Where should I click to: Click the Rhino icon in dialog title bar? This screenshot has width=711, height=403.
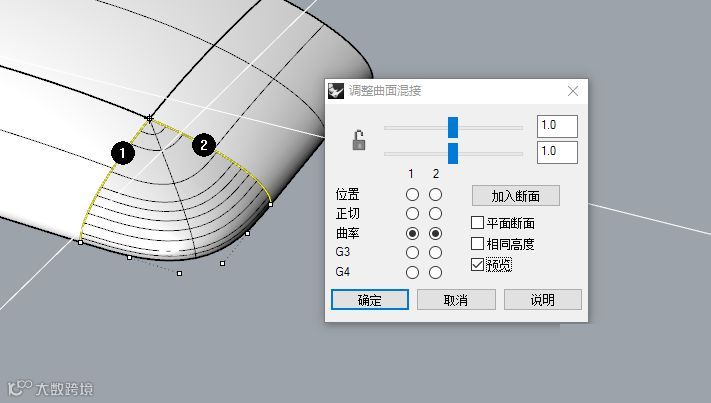coord(336,91)
